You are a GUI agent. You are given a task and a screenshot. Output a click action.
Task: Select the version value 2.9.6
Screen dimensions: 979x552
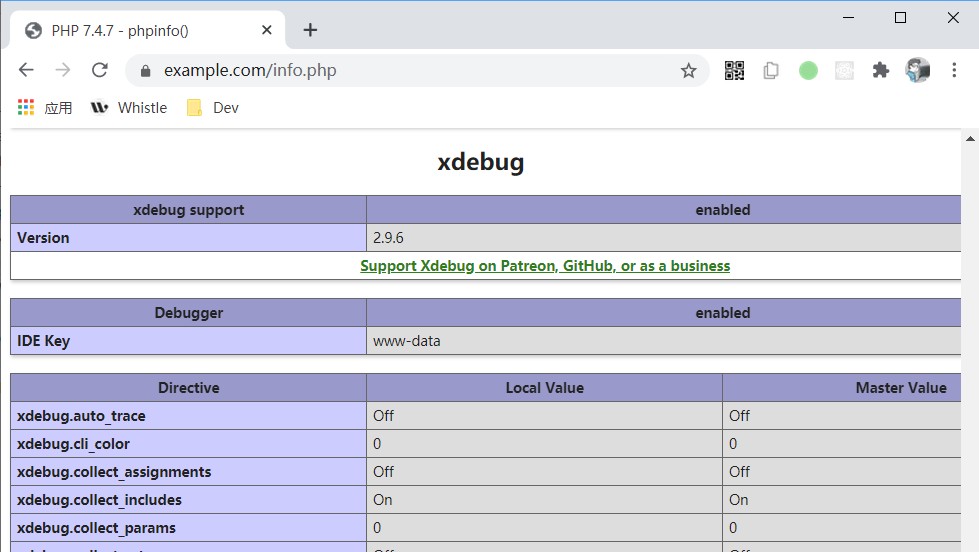coord(388,238)
